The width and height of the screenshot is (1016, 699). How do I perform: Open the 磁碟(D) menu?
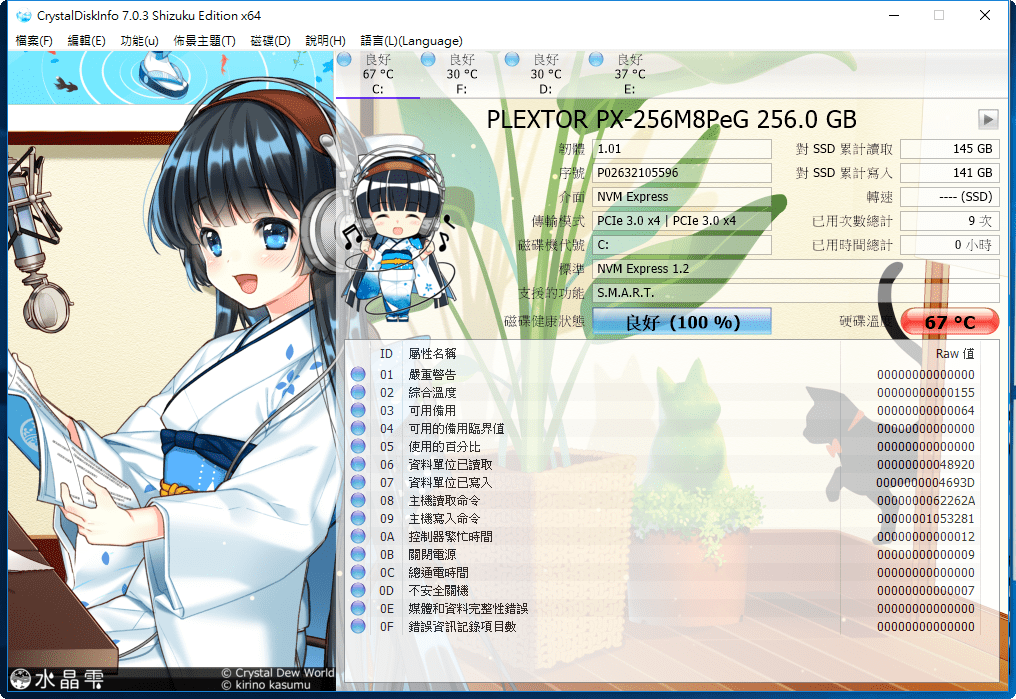pyautogui.click(x=270, y=41)
